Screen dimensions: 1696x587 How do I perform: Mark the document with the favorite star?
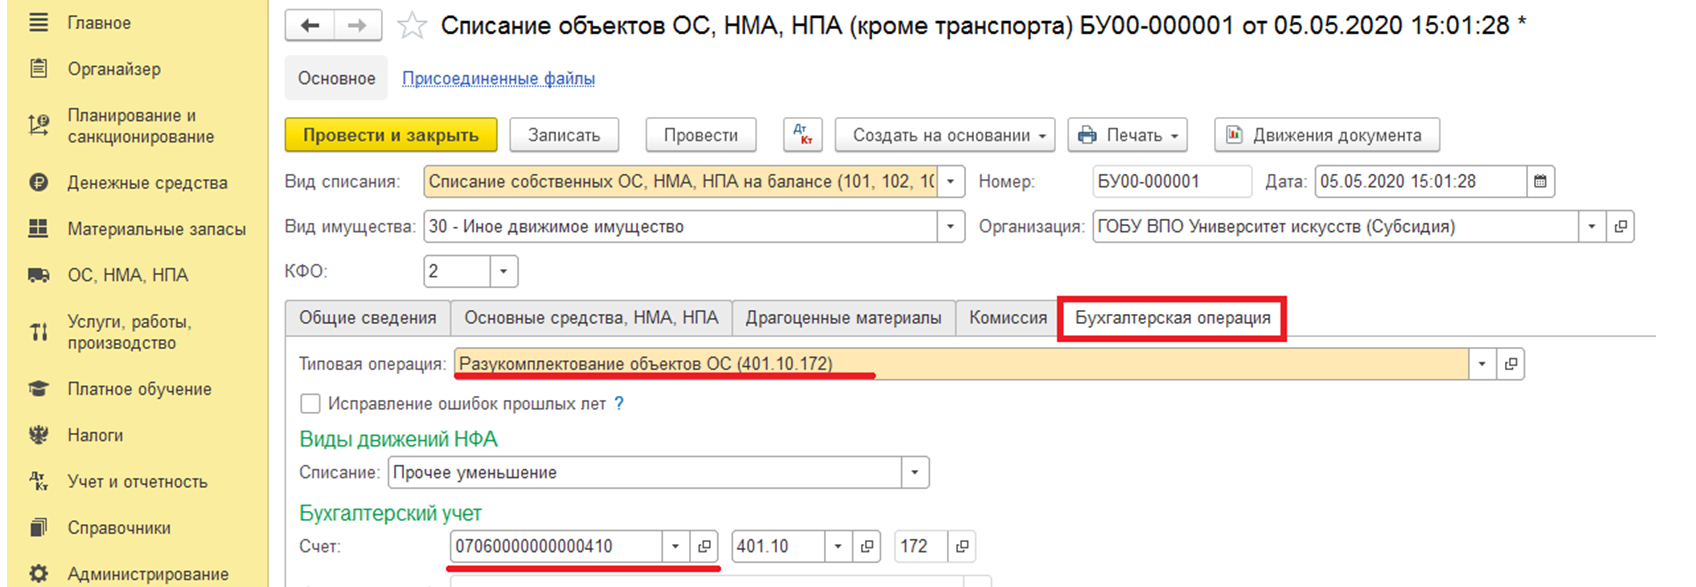point(411,26)
